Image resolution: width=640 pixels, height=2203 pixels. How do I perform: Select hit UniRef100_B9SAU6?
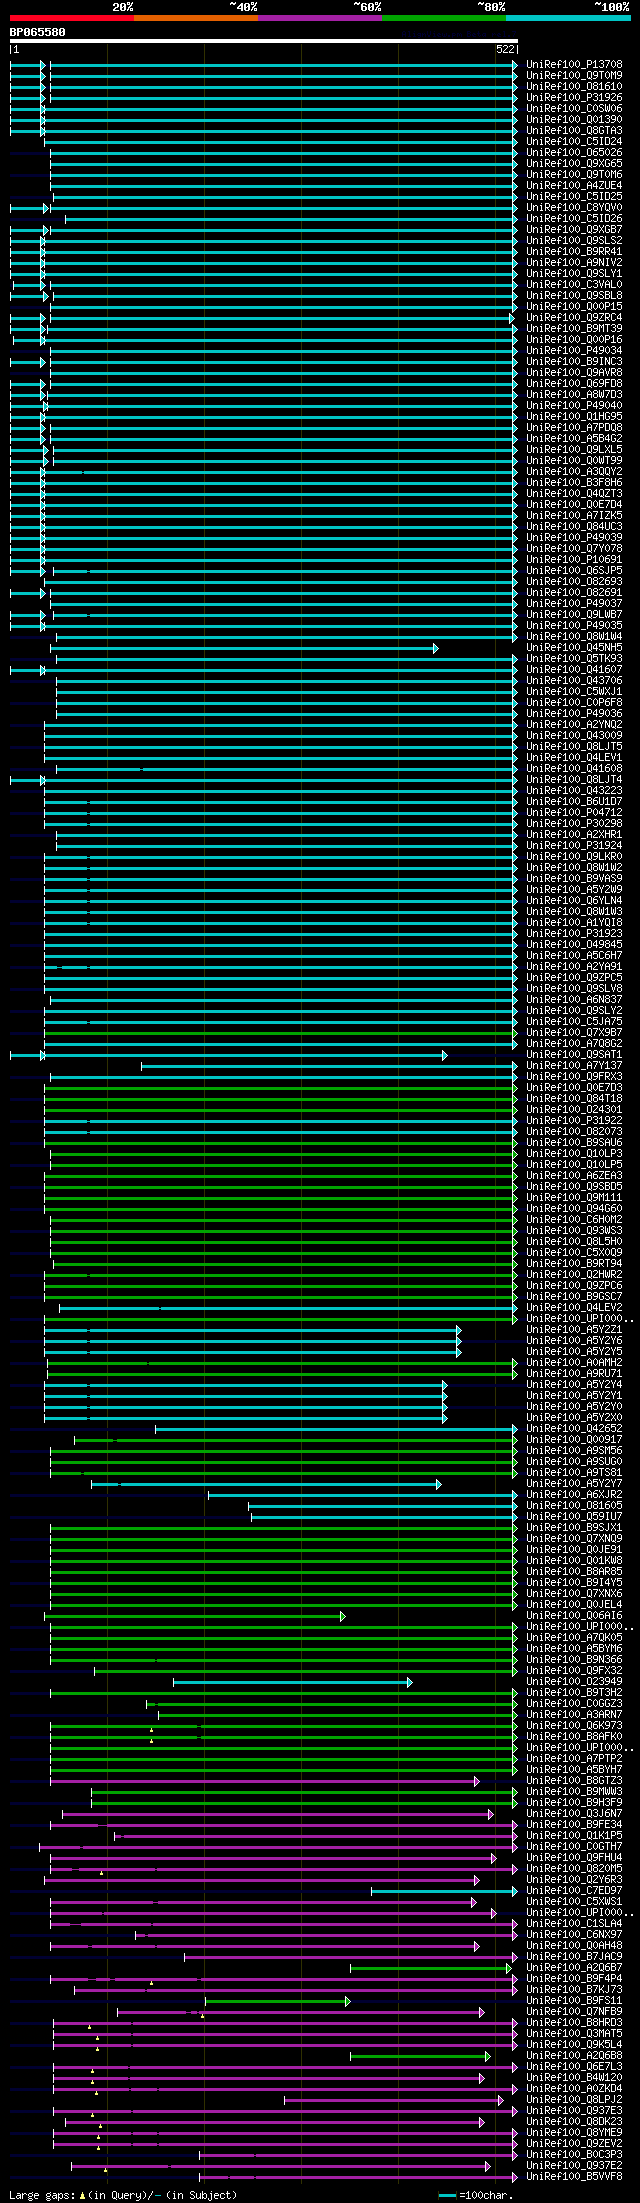pos(574,1143)
